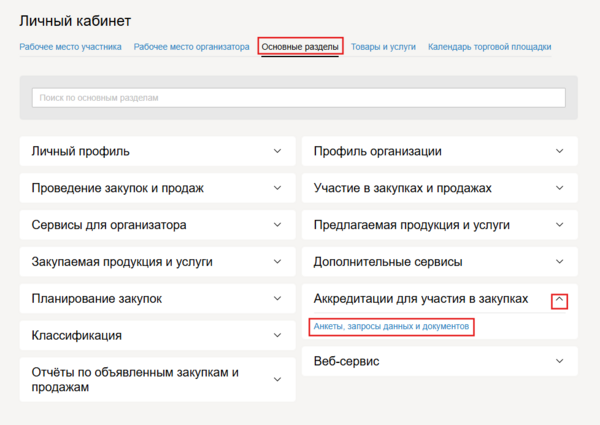Expand Предлагаемая продукция и услуги section

(x=559, y=225)
